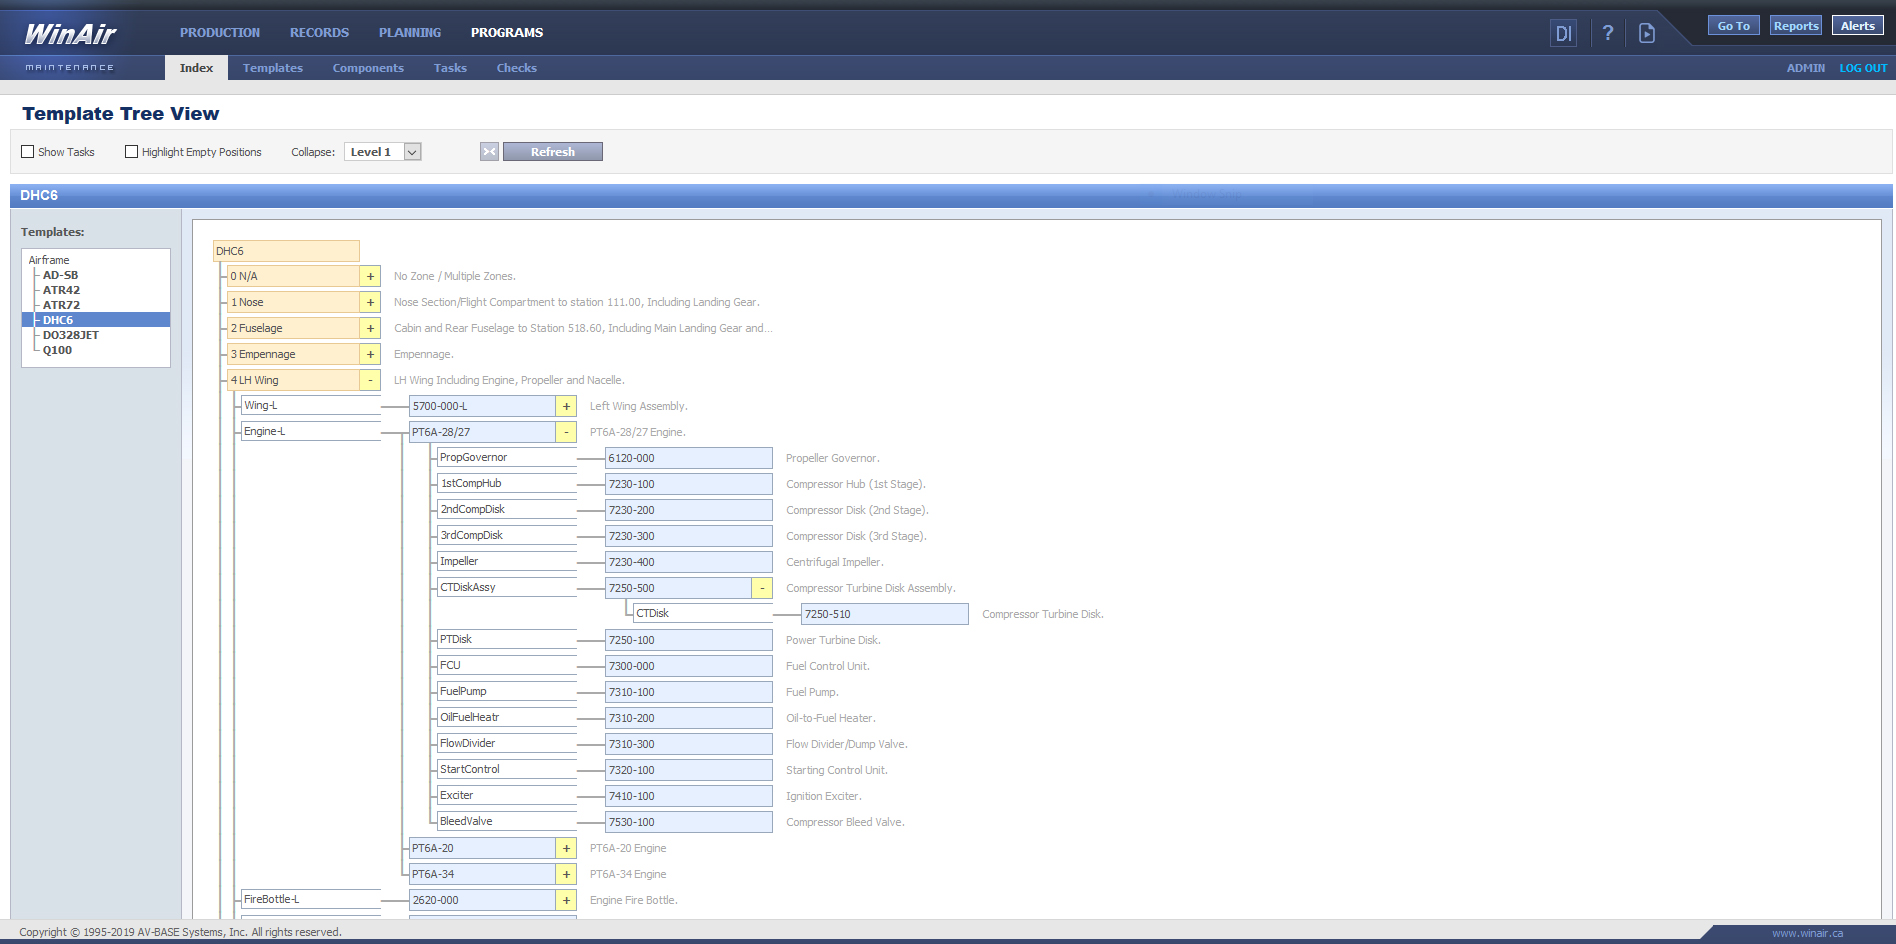Image resolution: width=1896 pixels, height=944 pixels.
Task: Open the PROGRAMS menu
Action: pyautogui.click(x=507, y=33)
